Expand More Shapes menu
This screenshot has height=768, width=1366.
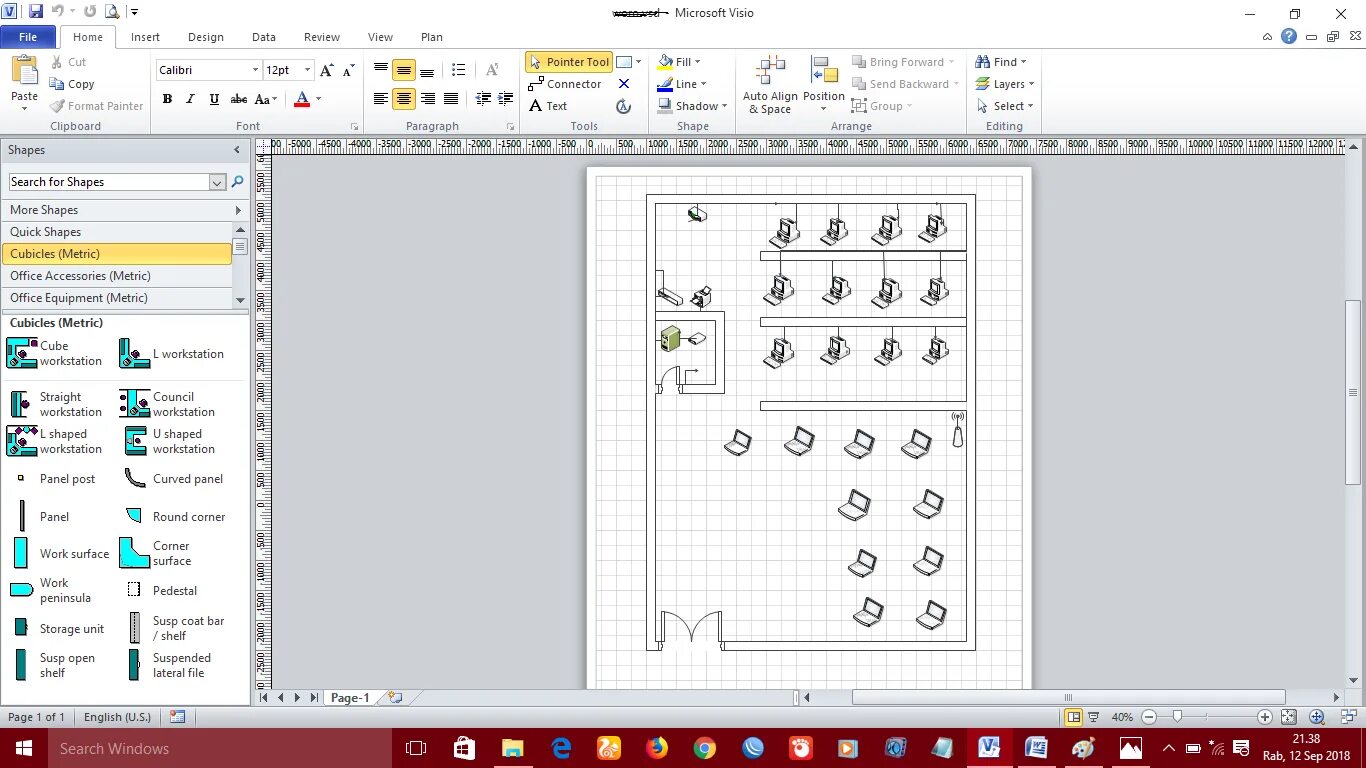click(x=124, y=210)
